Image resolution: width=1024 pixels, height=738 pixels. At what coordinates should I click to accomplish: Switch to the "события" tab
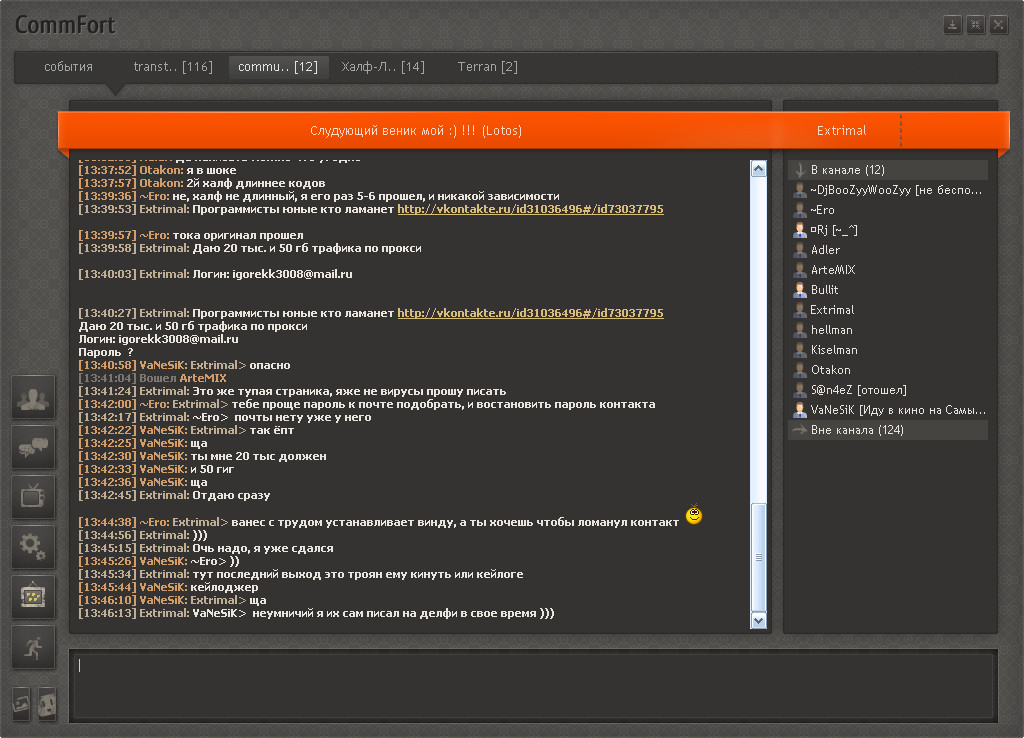(68, 67)
